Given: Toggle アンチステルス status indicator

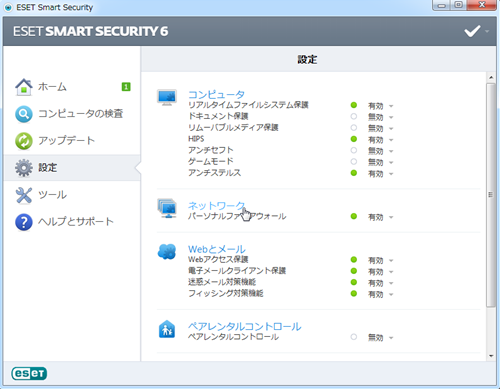Looking at the screenshot, I should 354,173.
